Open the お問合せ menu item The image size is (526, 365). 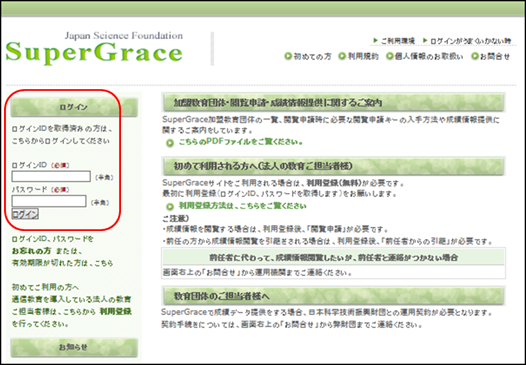pos(494,56)
